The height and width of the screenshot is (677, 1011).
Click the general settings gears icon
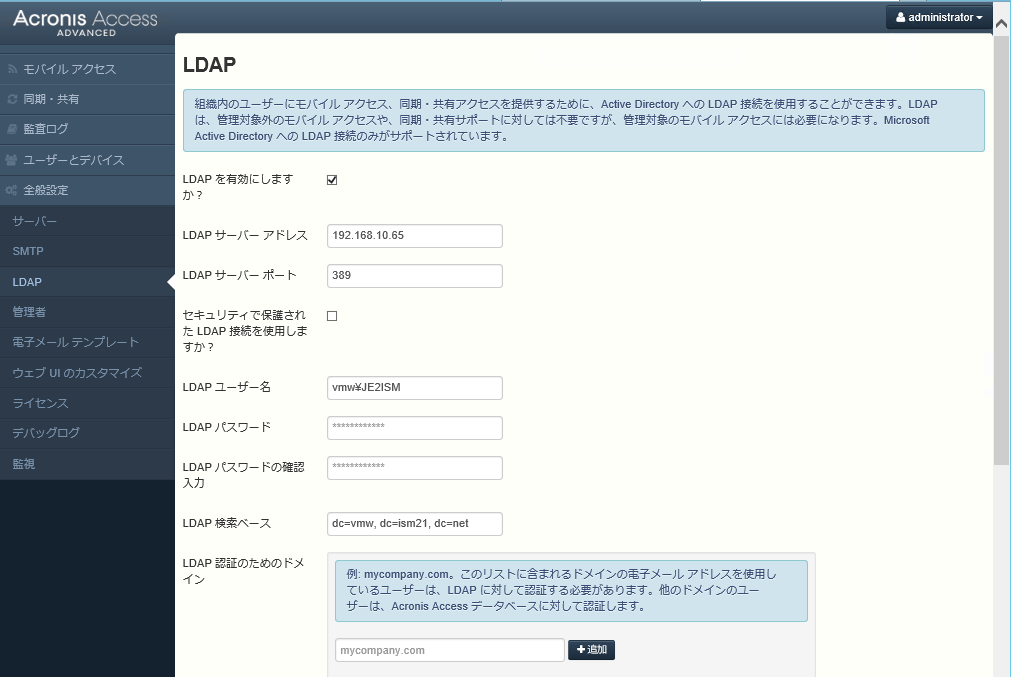(13, 190)
